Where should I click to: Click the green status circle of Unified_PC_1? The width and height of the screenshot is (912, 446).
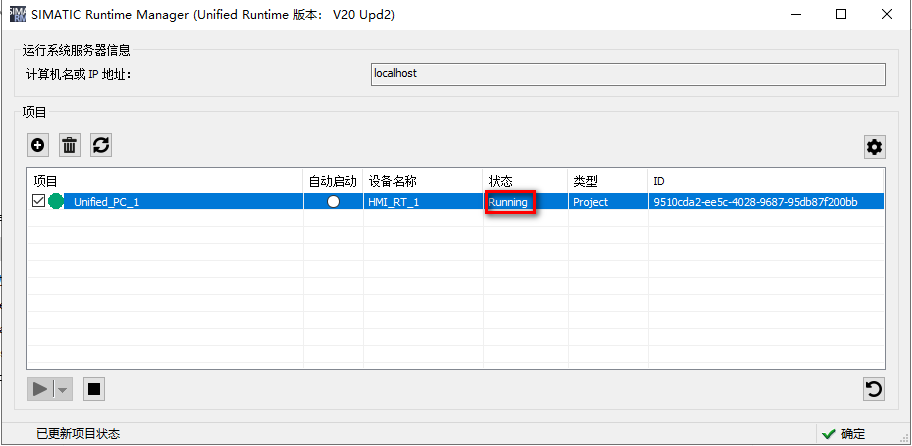click(56, 202)
